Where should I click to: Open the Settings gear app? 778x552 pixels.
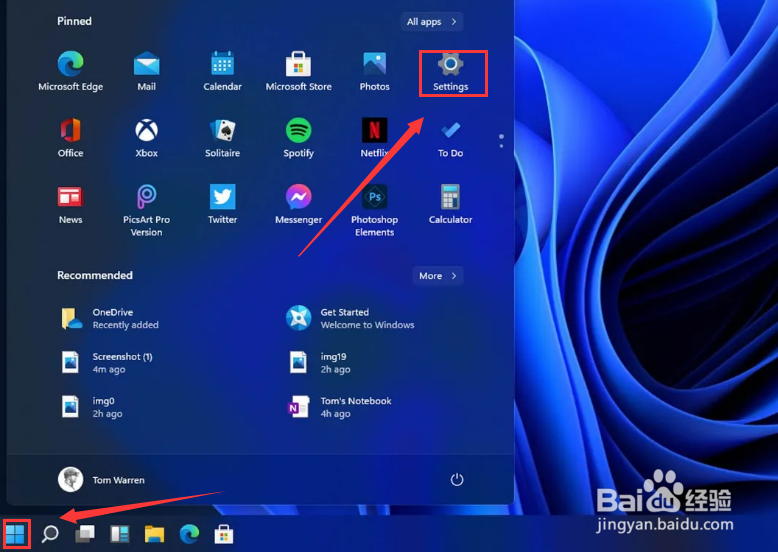[x=451, y=71]
